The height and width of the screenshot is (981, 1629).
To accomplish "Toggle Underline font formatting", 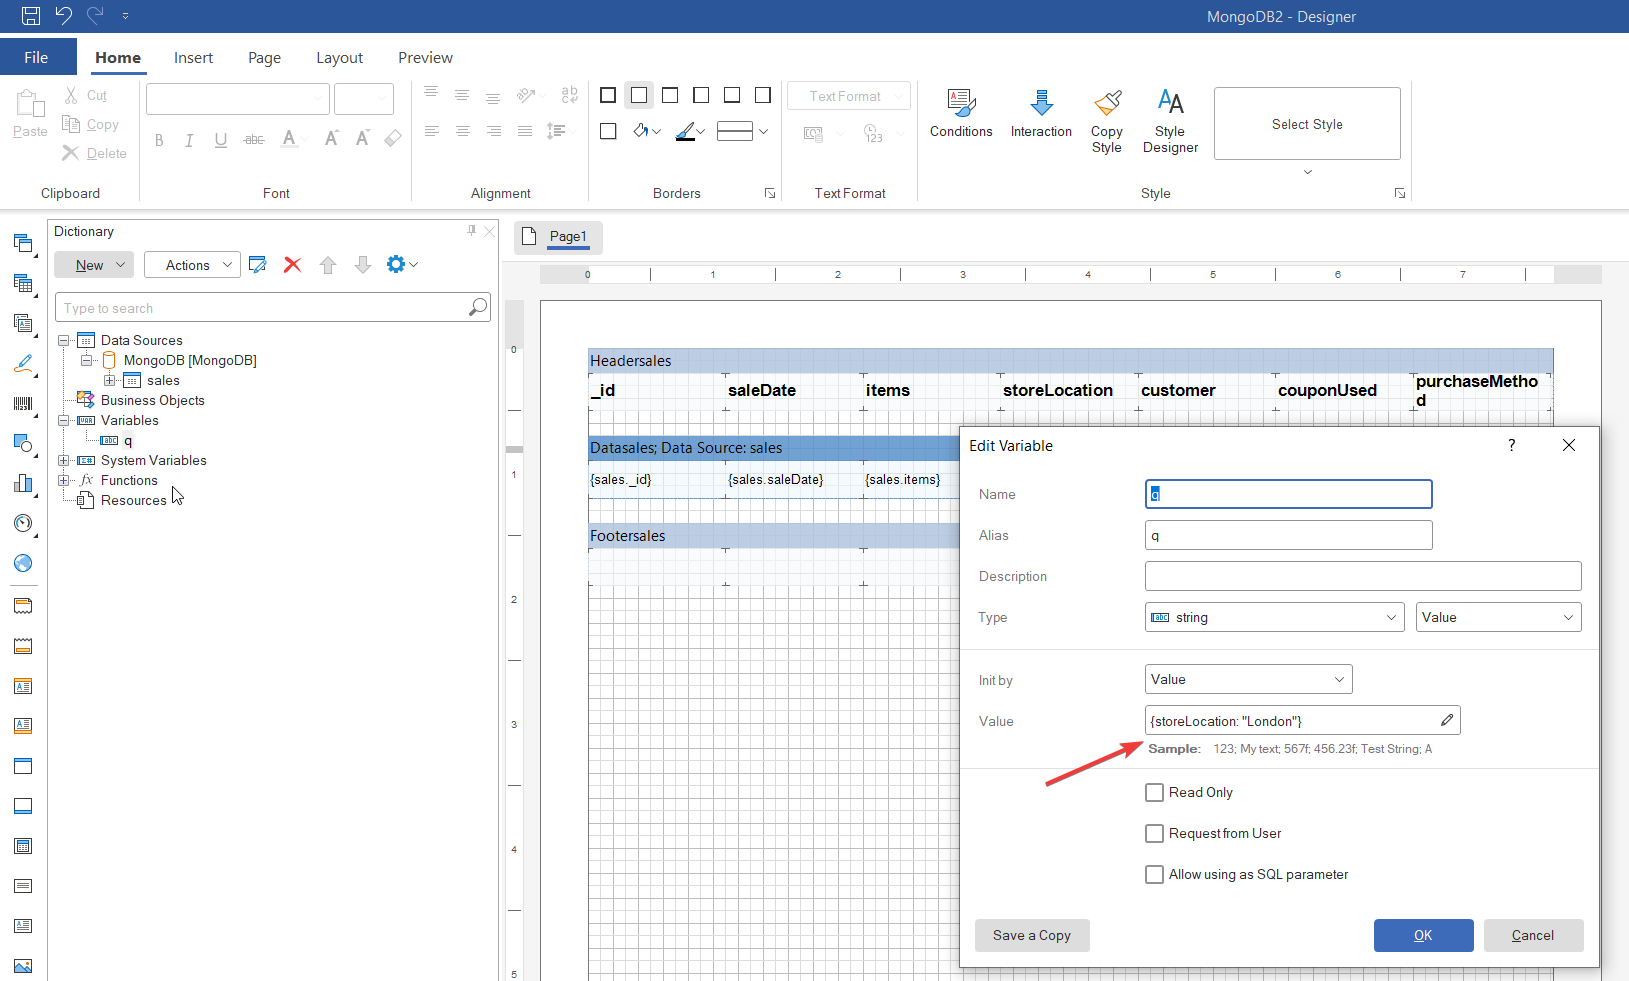I will click(221, 140).
